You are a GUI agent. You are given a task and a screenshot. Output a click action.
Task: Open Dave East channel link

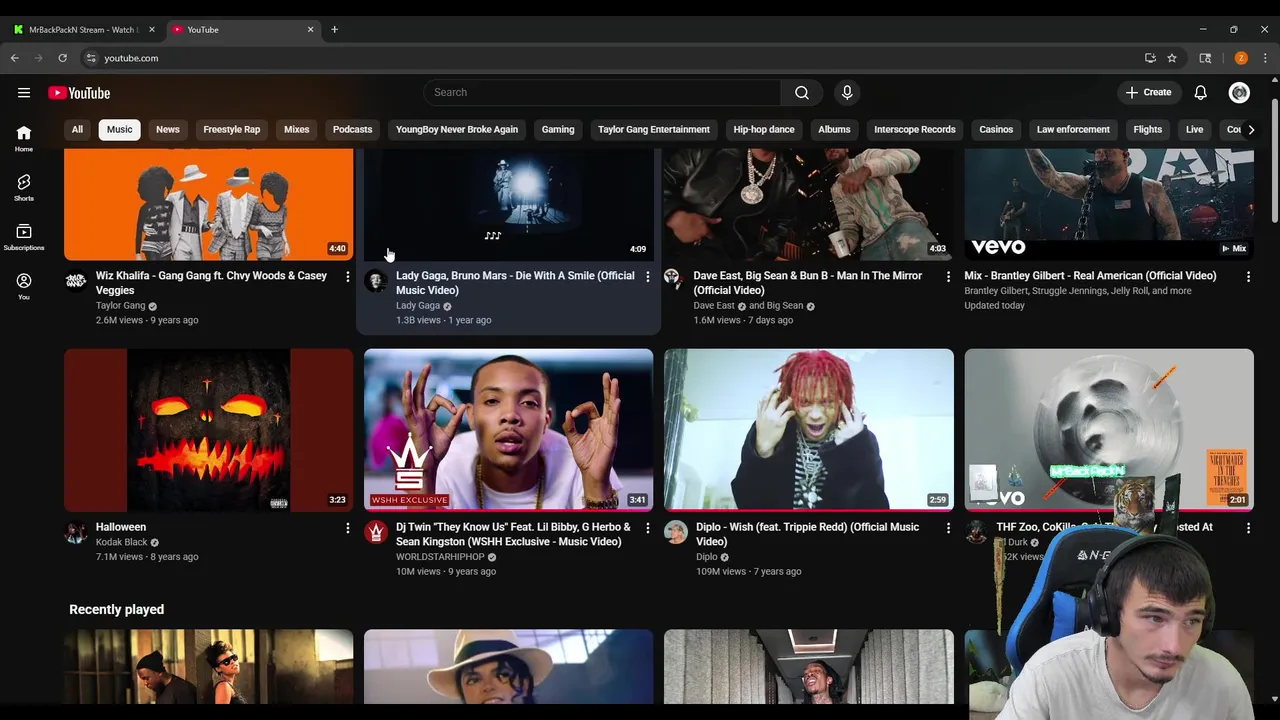click(x=714, y=306)
